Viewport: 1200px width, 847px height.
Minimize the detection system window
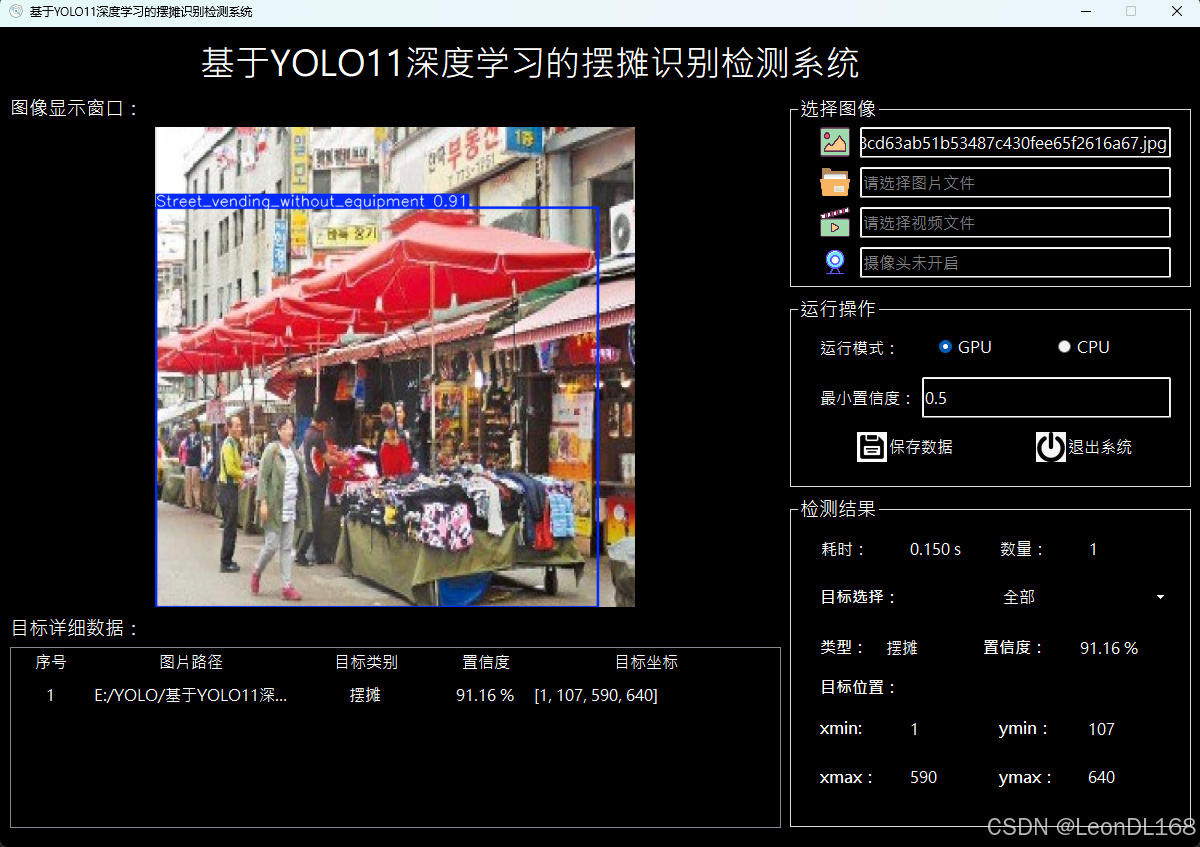(1085, 11)
